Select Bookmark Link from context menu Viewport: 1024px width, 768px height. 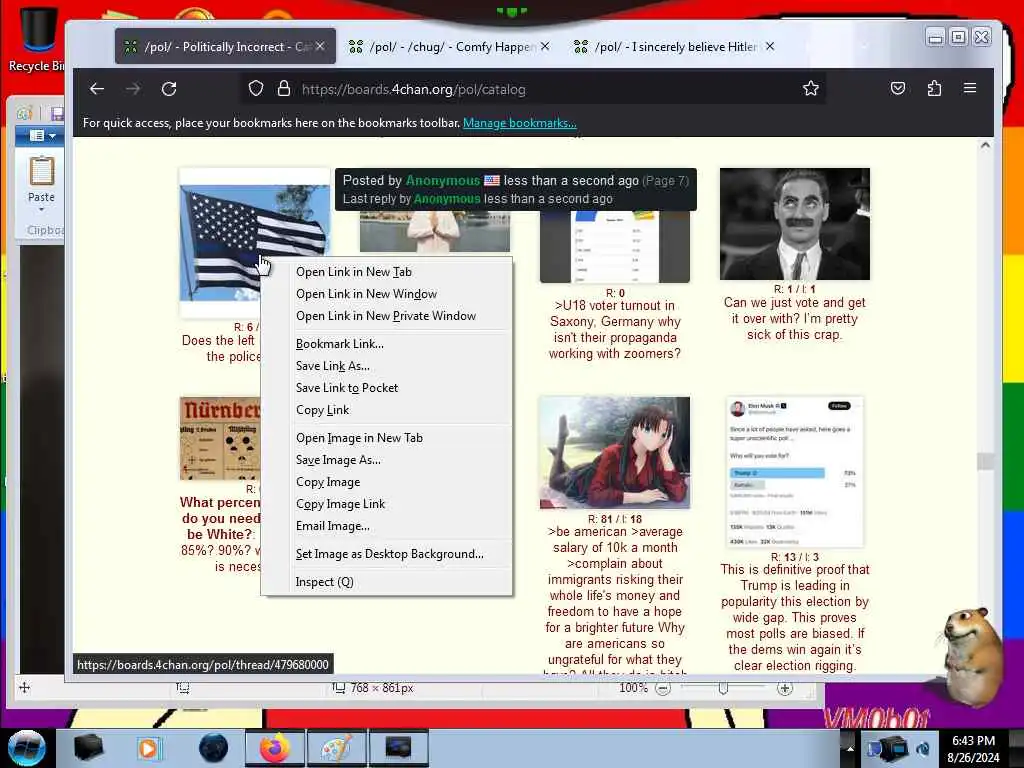pos(387,344)
